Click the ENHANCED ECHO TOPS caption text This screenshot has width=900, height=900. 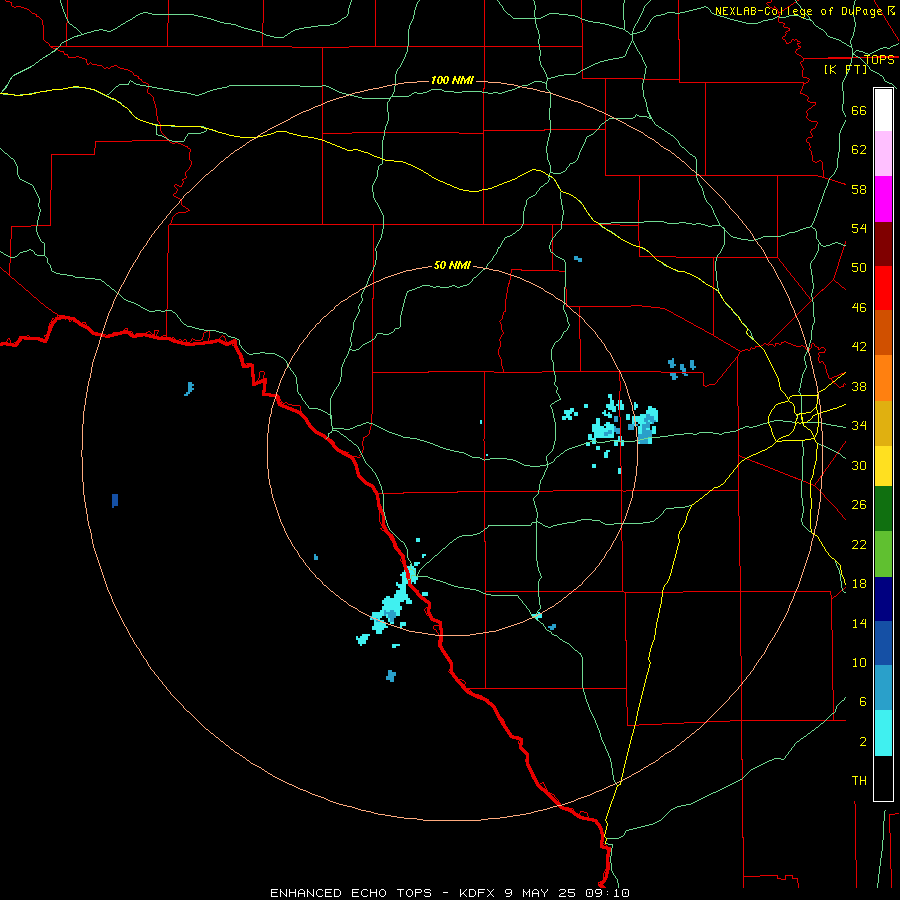(x=351, y=893)
